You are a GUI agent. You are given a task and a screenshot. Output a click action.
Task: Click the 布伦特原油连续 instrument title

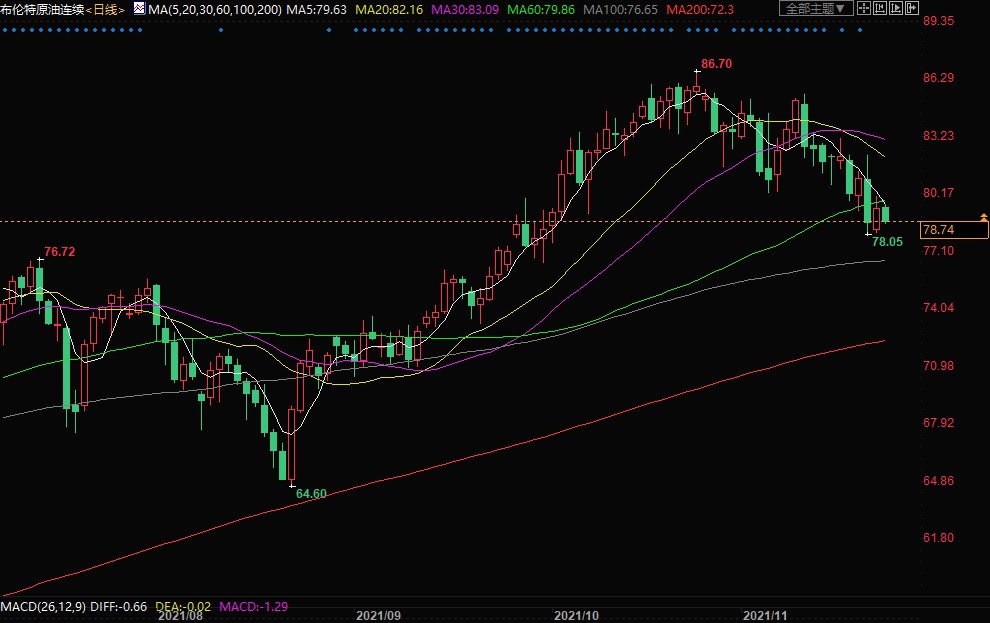pyautogui.click(x=42, y=9)
